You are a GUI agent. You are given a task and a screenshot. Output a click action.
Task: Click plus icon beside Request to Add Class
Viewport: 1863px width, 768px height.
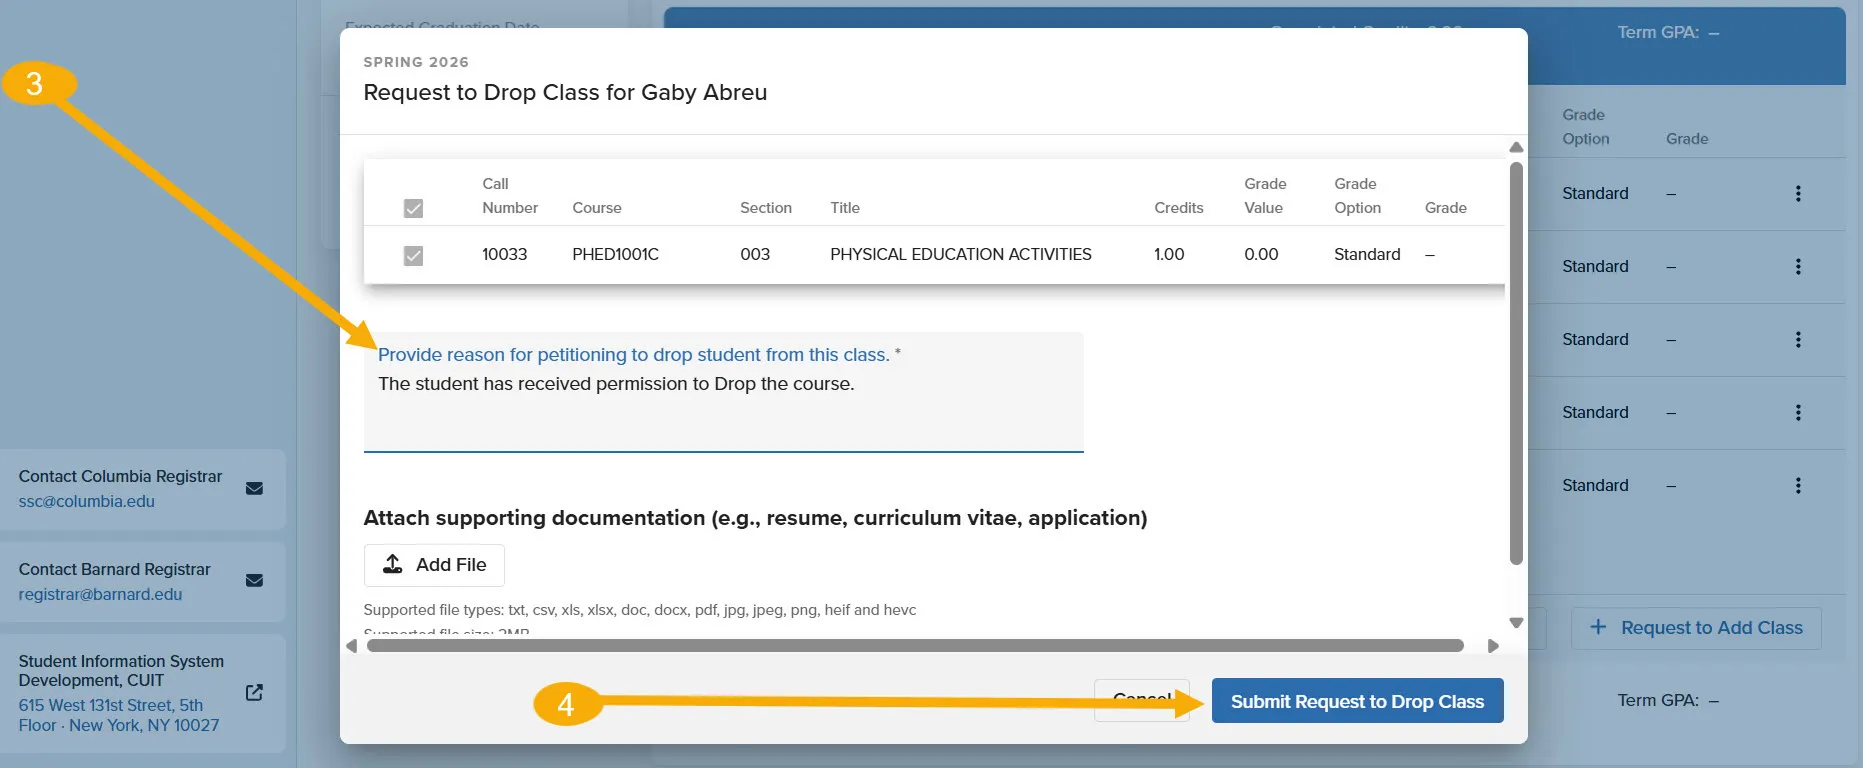point(1598,627)
